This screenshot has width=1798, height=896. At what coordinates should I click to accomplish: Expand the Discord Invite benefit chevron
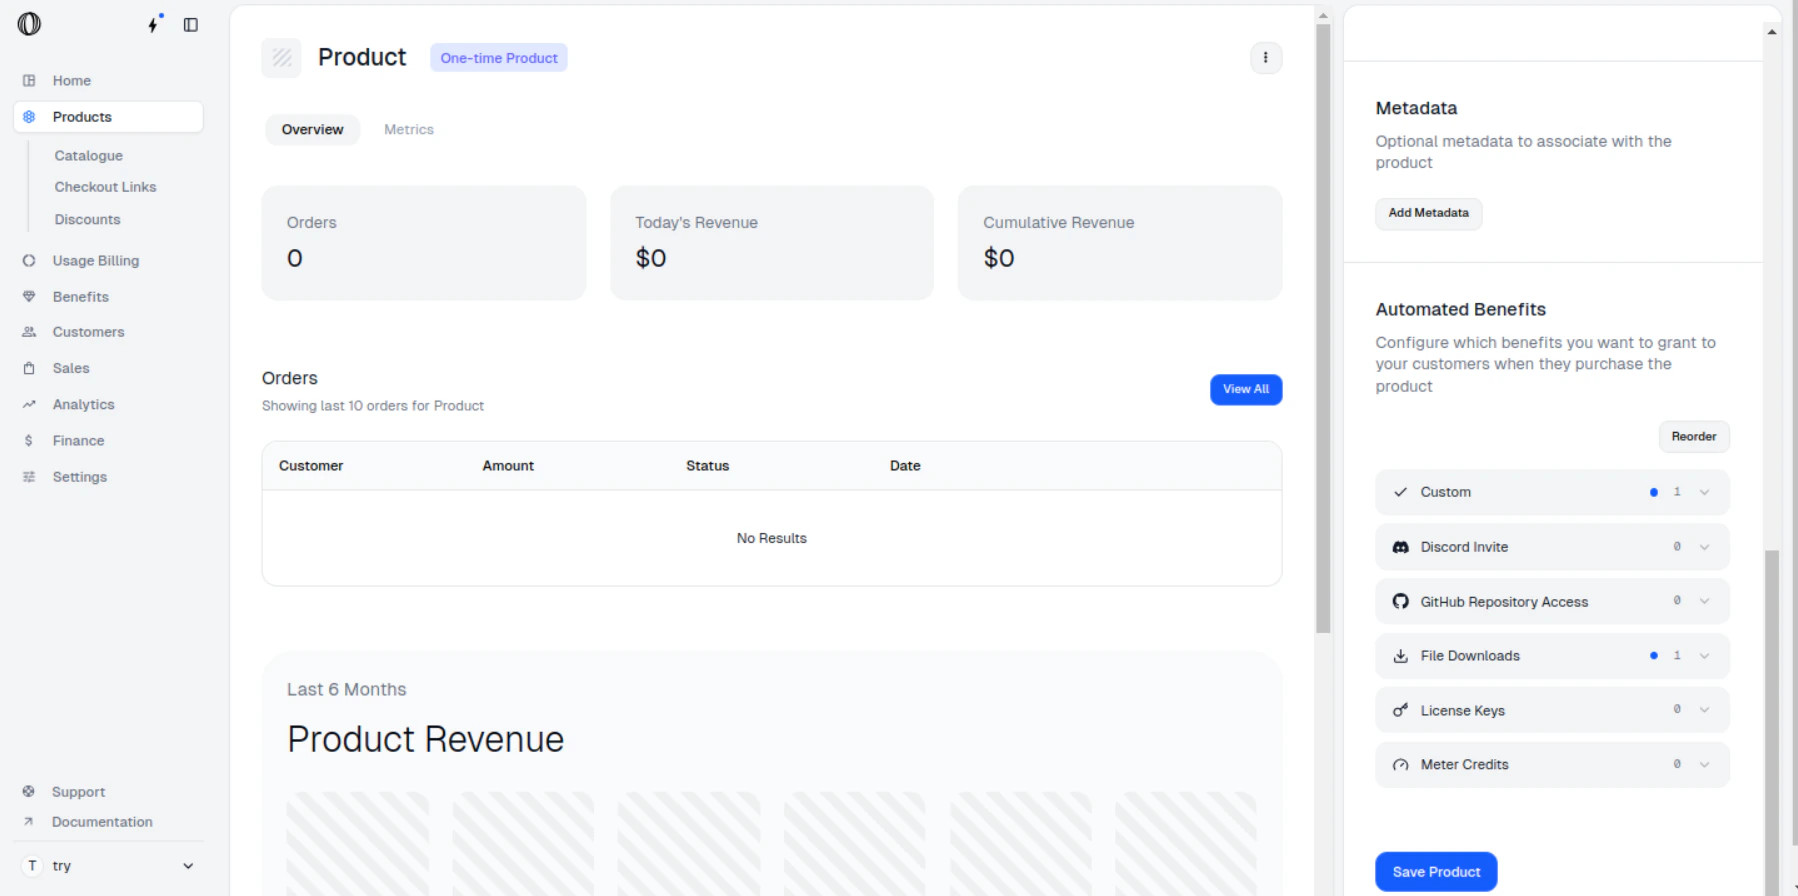tap(1705, 547)
